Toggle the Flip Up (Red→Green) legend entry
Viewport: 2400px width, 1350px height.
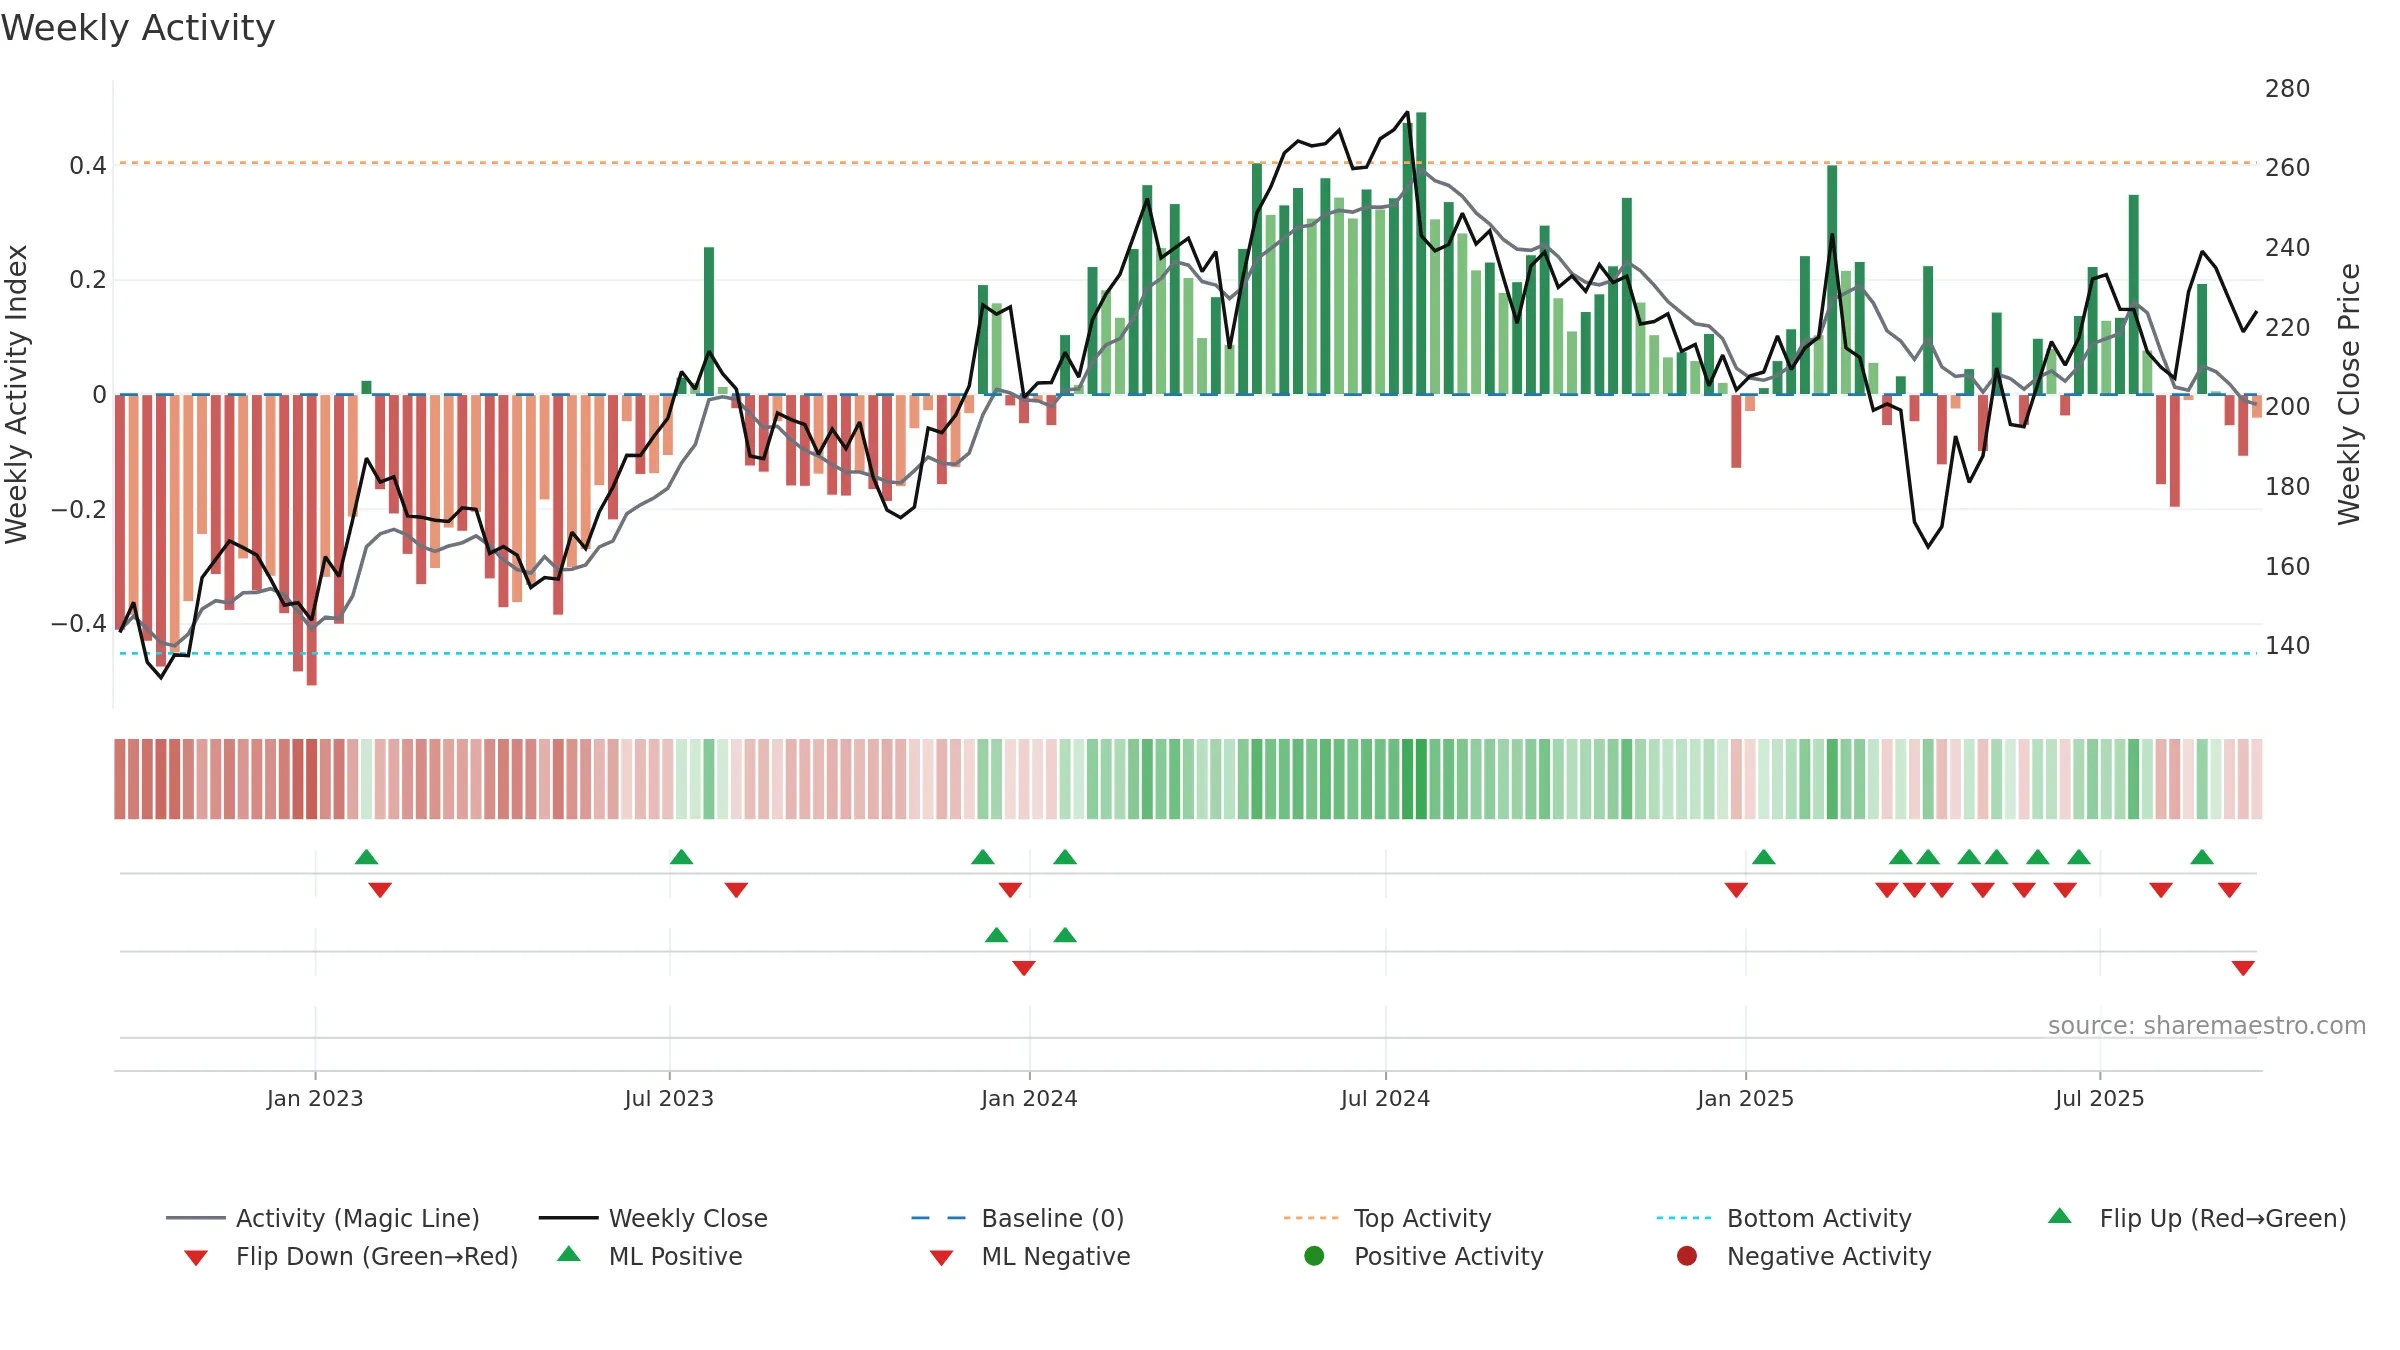[2196, 1218]
